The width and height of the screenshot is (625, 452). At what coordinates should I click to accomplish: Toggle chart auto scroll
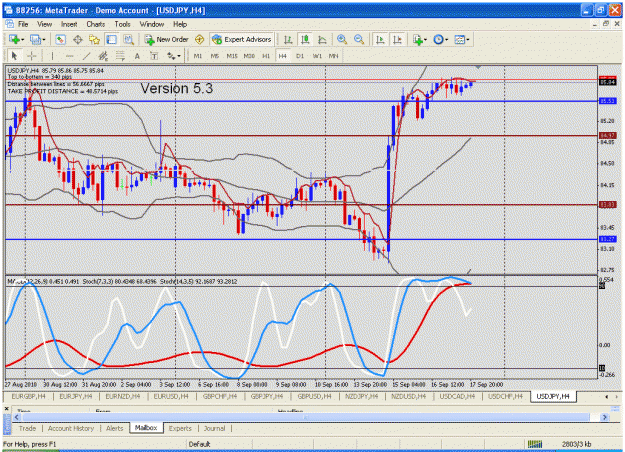click(x=380, y=39)
